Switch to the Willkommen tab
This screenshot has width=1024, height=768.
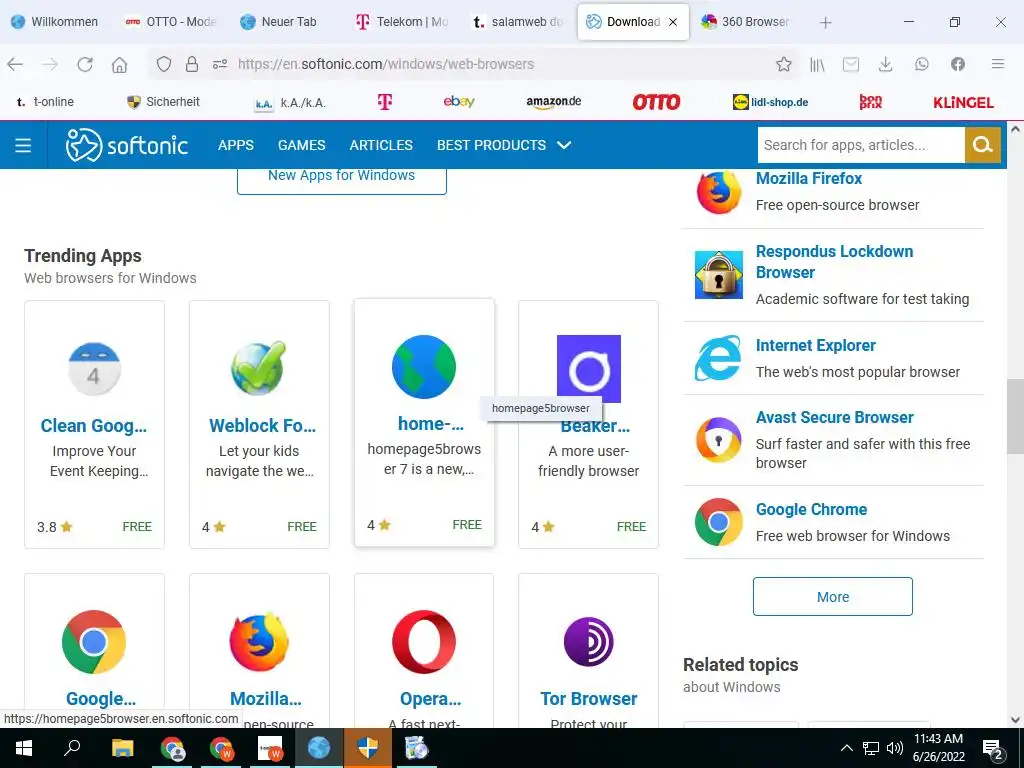[56, 22]
